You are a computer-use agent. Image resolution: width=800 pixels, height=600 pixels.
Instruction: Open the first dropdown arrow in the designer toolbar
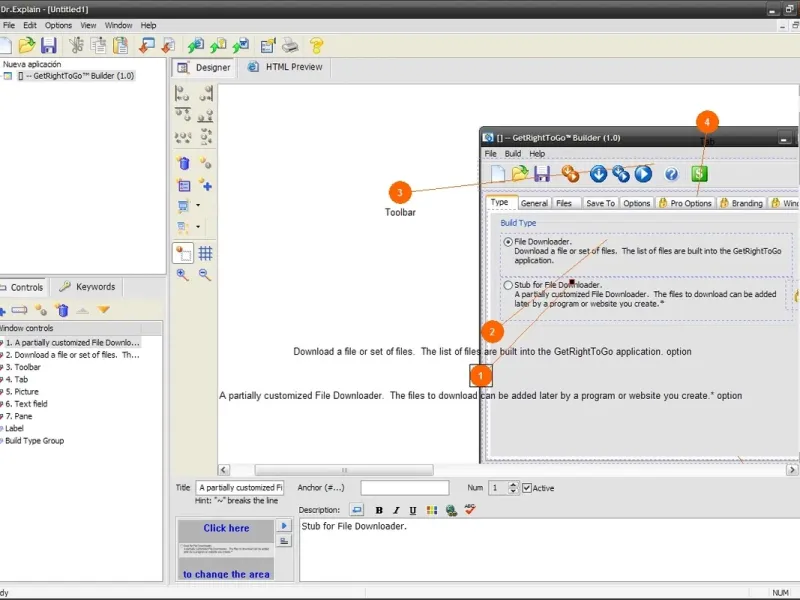coord(198,205)
